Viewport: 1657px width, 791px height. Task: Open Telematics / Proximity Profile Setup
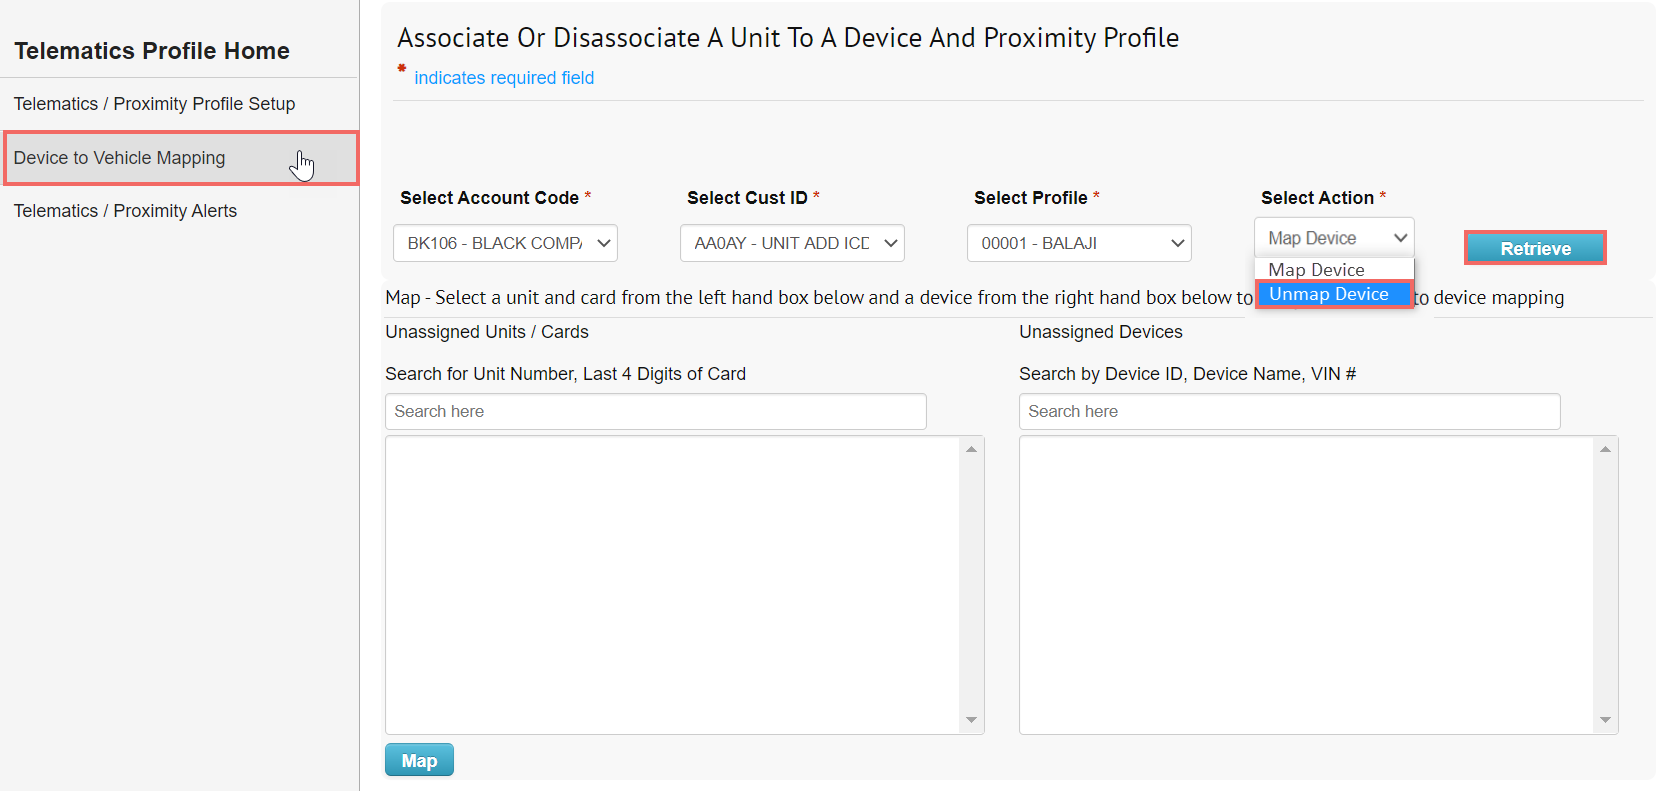point(154,103)
